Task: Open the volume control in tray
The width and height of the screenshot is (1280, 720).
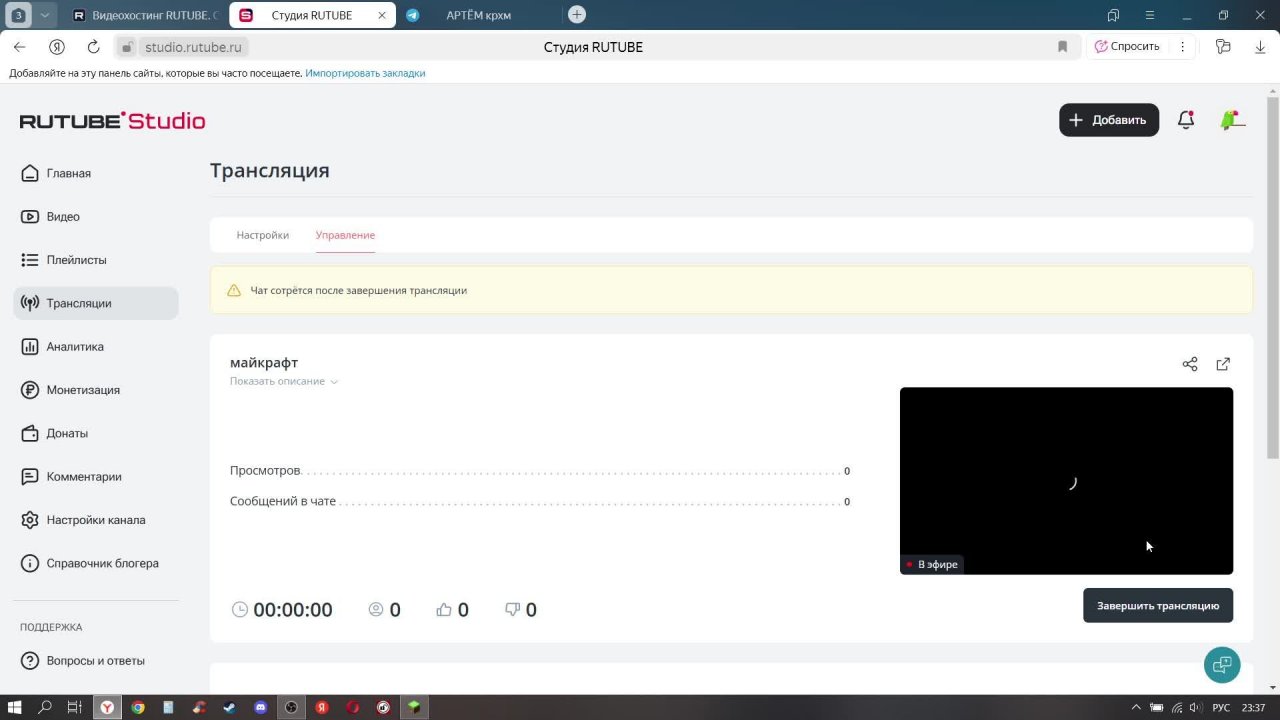Action: pos(1195,708)
